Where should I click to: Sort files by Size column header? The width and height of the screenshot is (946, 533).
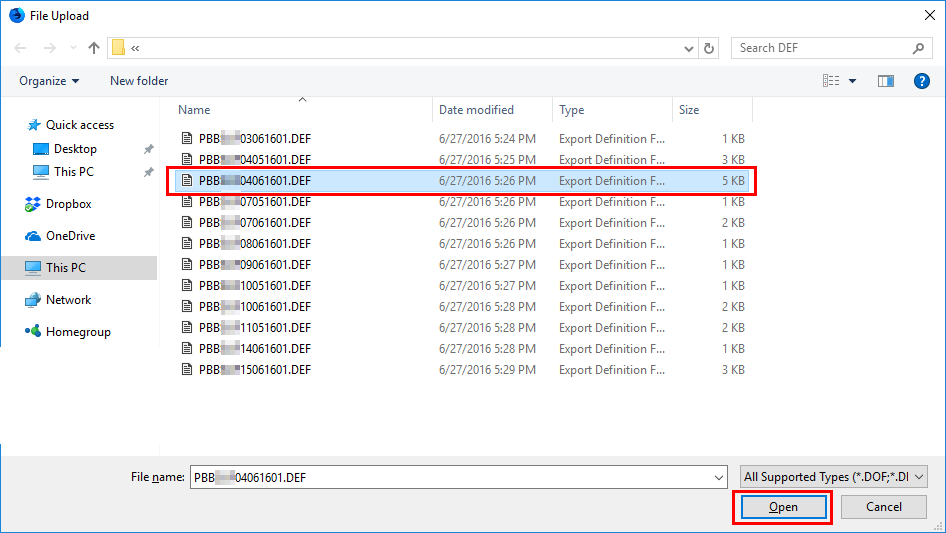point(689,110)
